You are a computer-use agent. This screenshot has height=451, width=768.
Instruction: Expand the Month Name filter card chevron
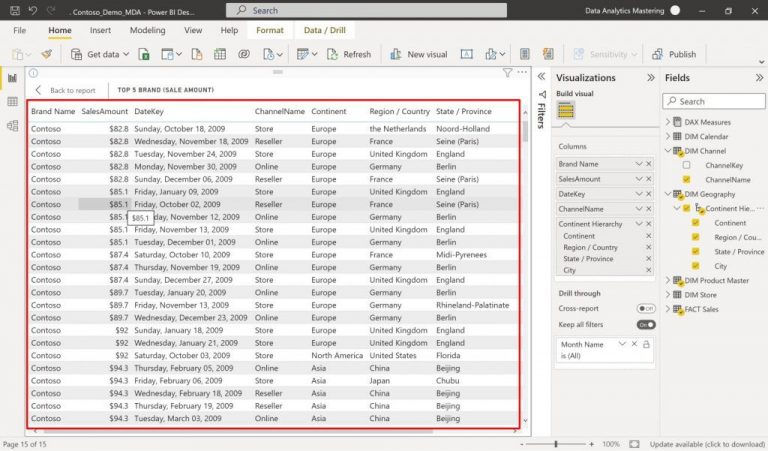coord(622,344)
